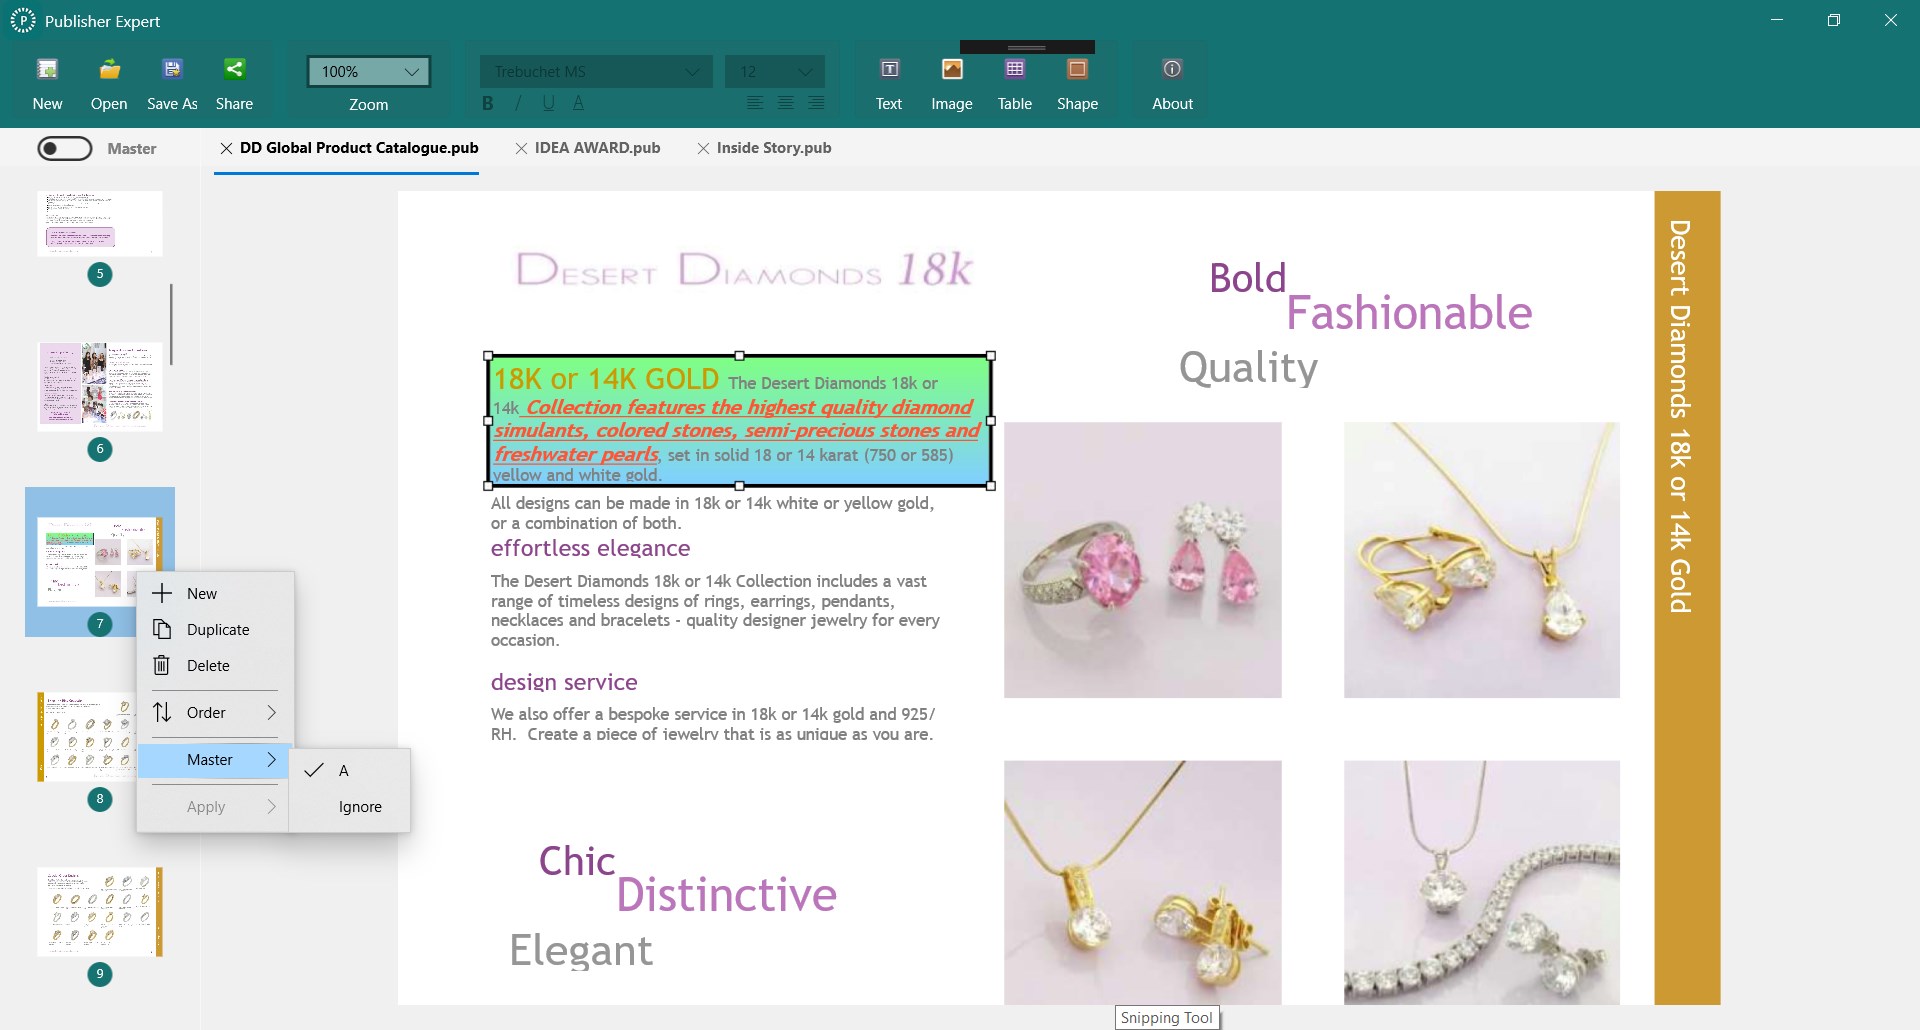This screenshot has height=1030, width=1920.
Task: Close the DD Global Product Catalogue tab
Action: point(226,148)
